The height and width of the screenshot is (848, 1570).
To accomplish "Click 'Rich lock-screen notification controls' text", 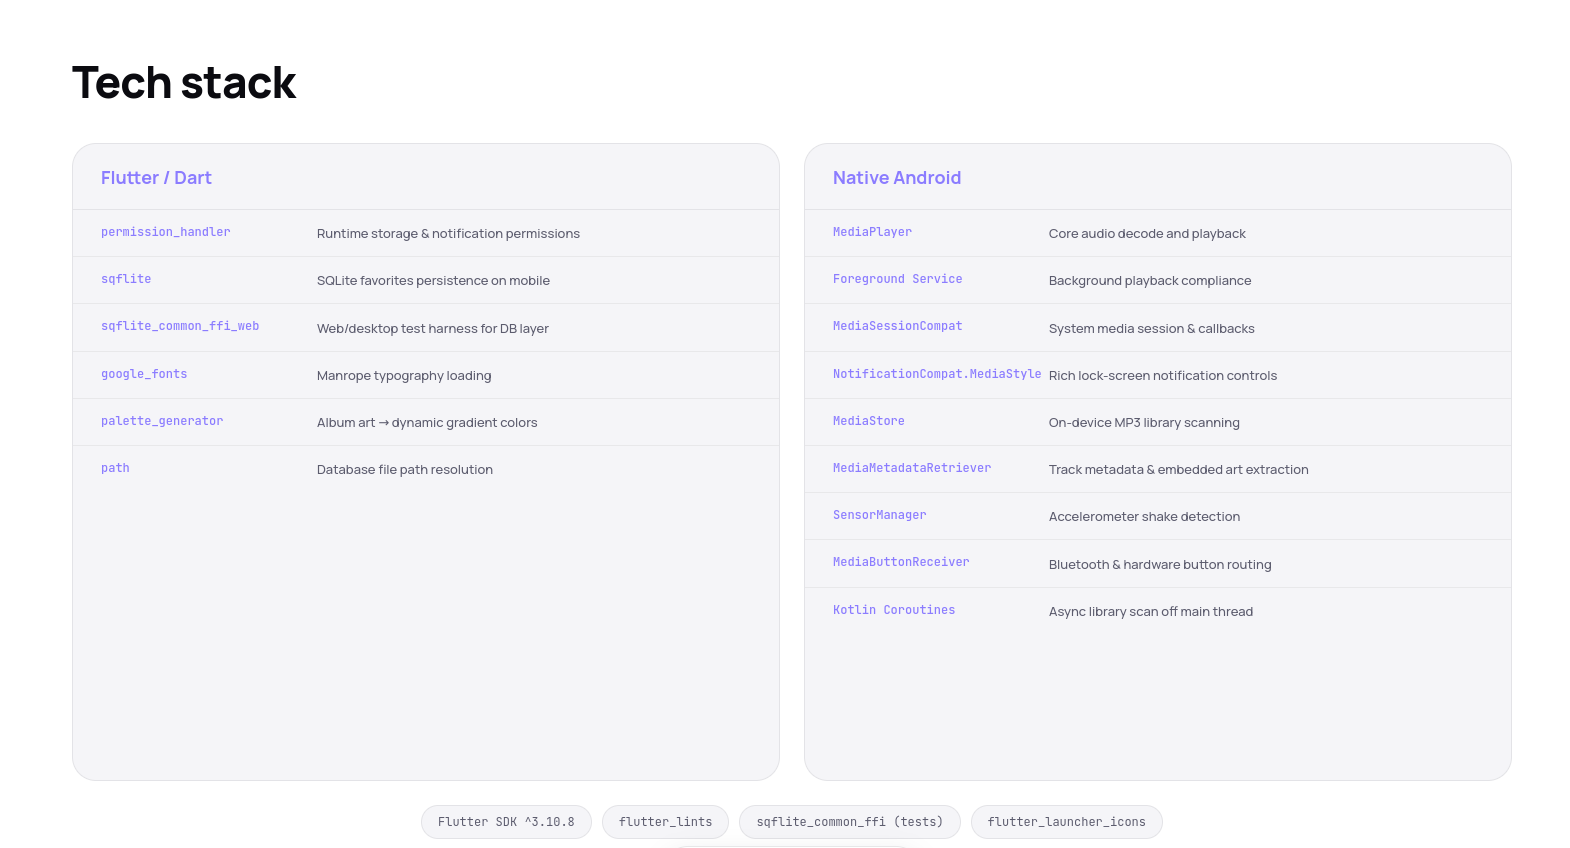I will click(1163, 376).
